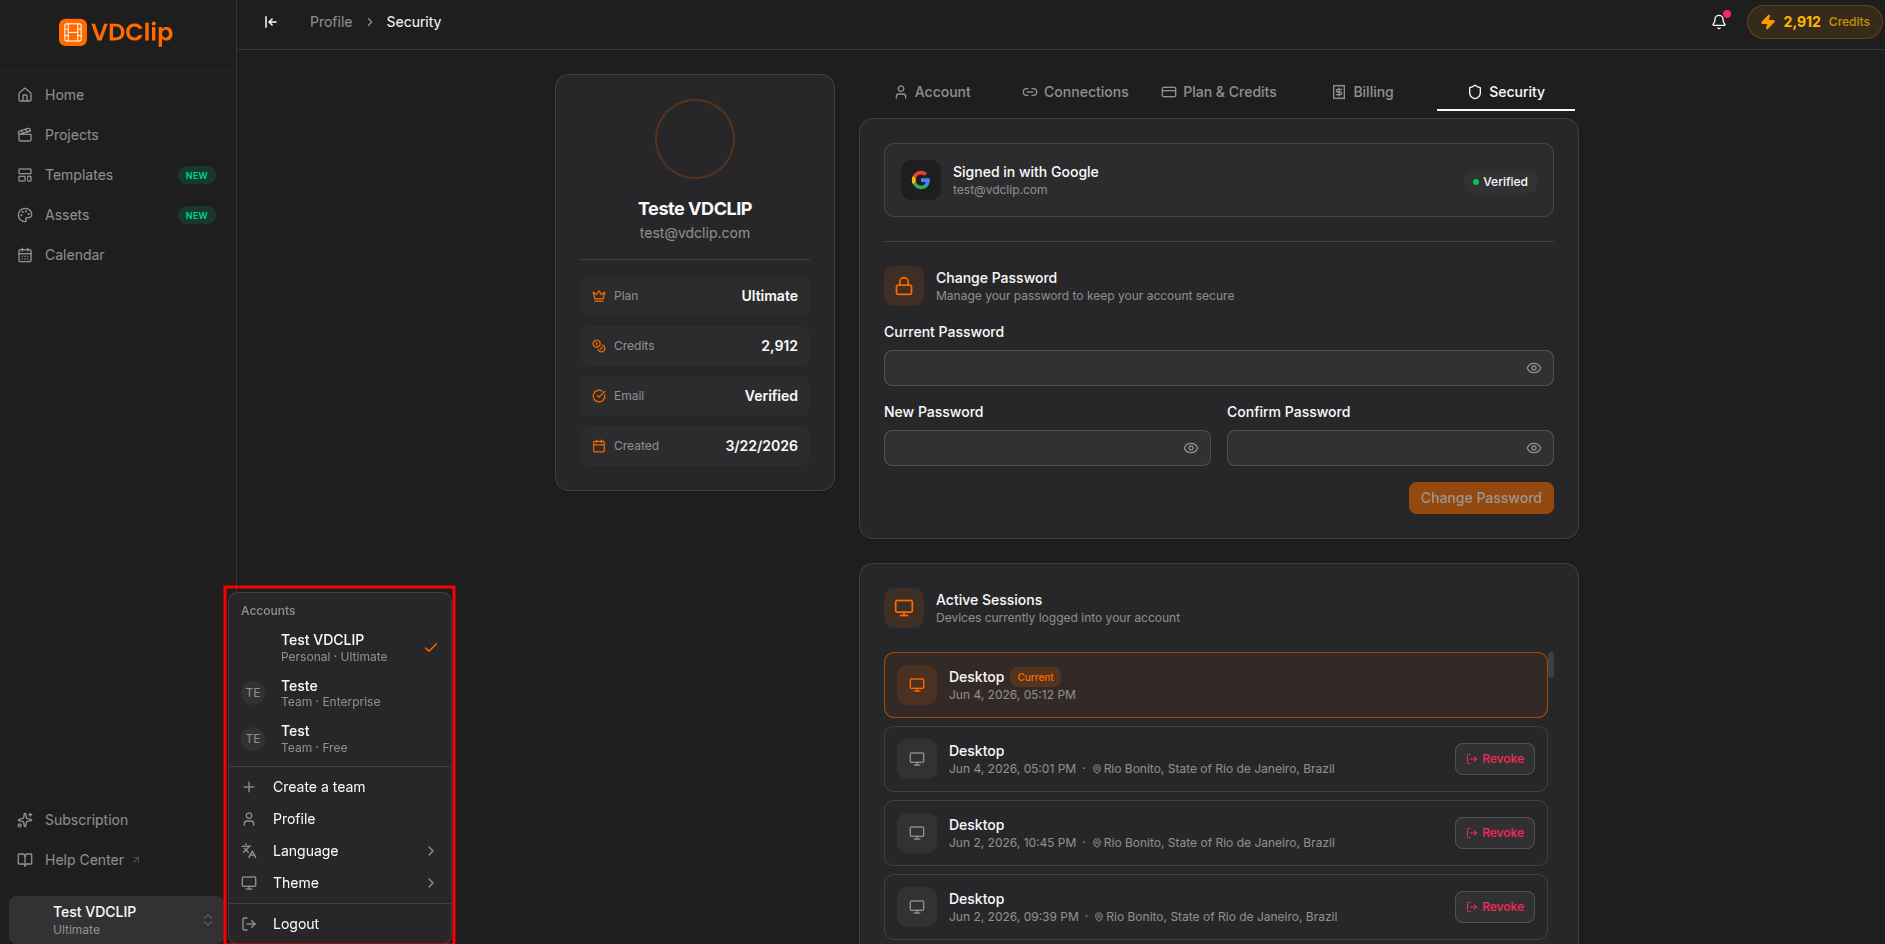Open notifications bell
This screenshot has width=1885, height=944.
pos(1719,22)
